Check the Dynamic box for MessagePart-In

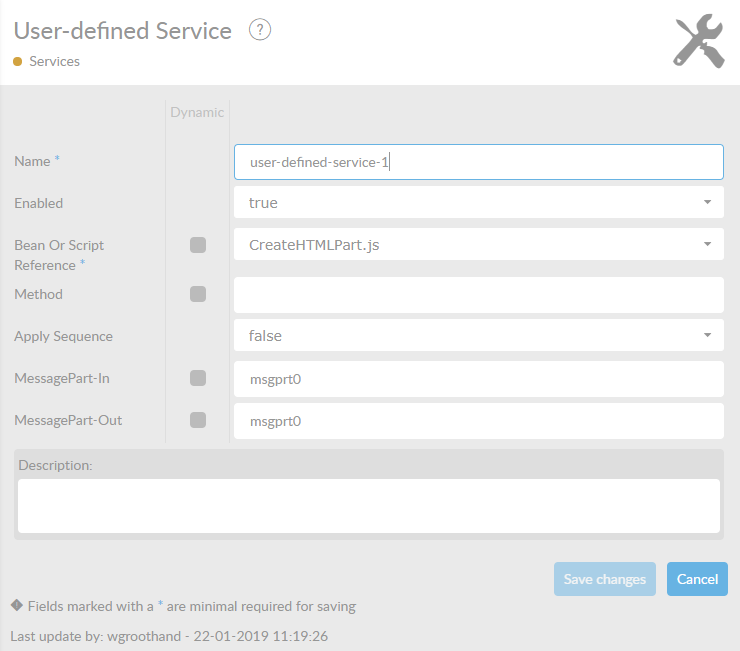pyautogui.click(x=198, y=378)
